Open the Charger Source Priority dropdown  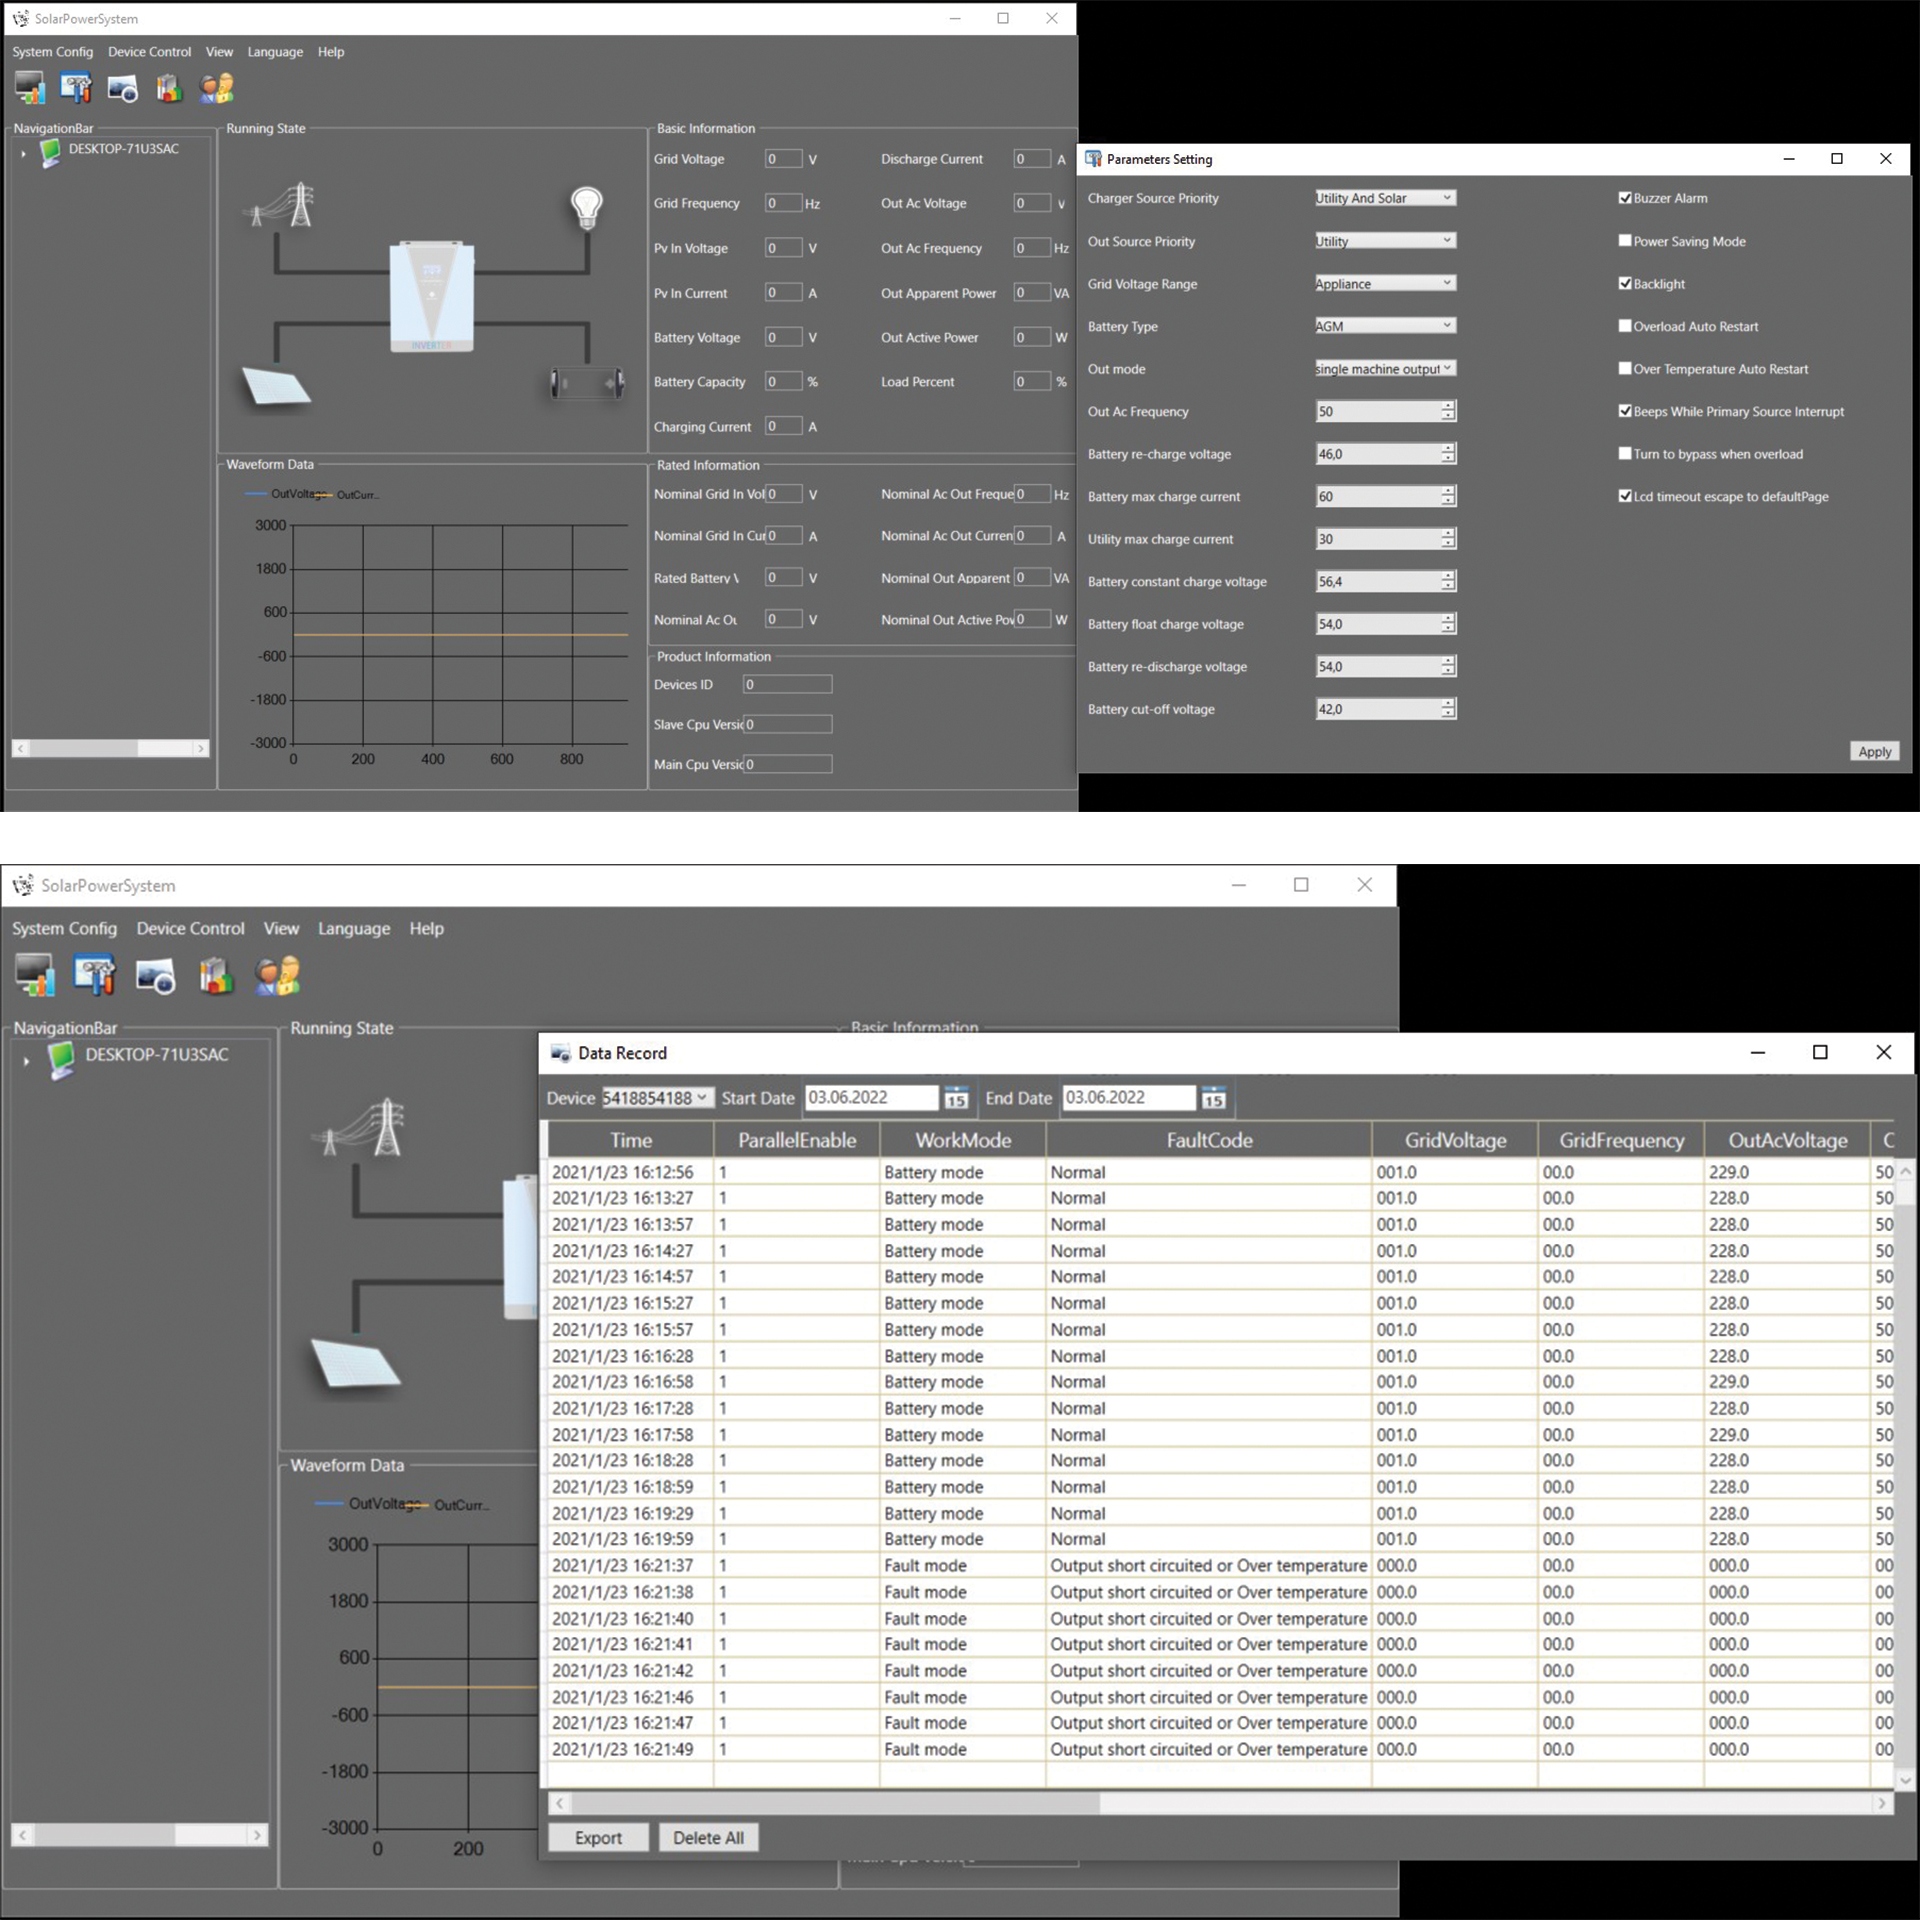pyautogui.click(x=1384, y=198)
